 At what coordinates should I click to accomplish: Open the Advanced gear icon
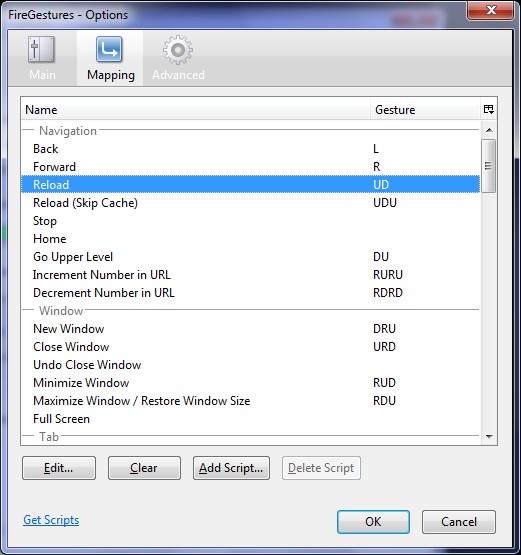178,50
